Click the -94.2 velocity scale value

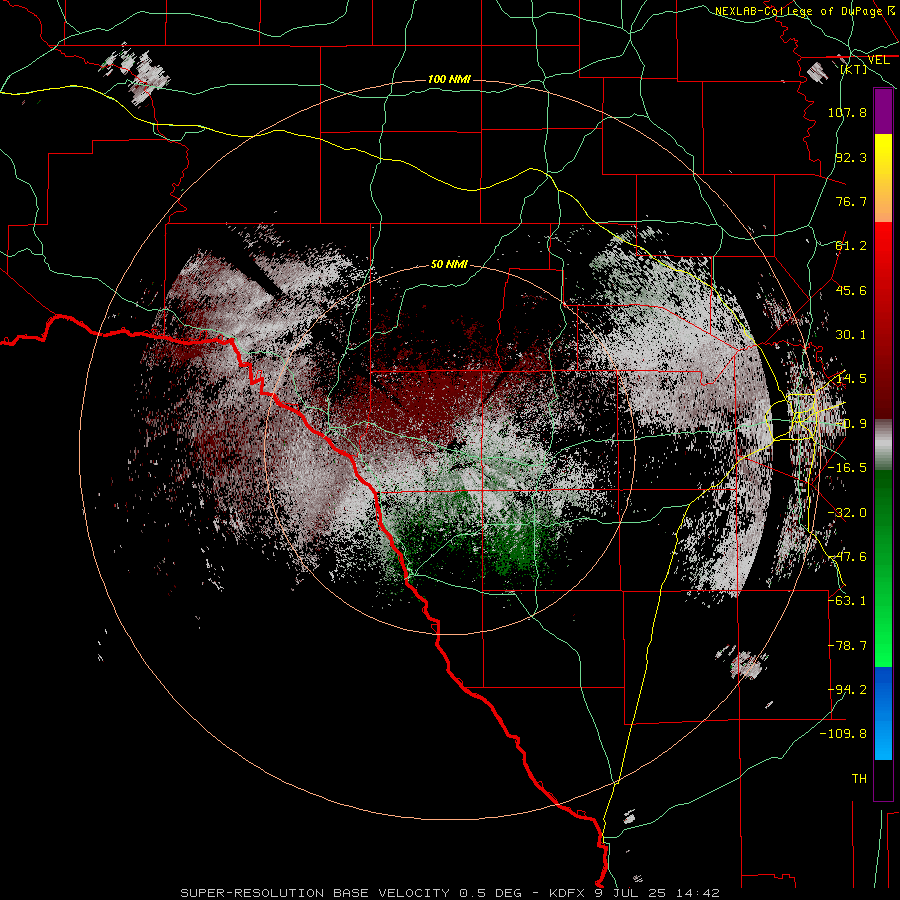pos(847,689)
